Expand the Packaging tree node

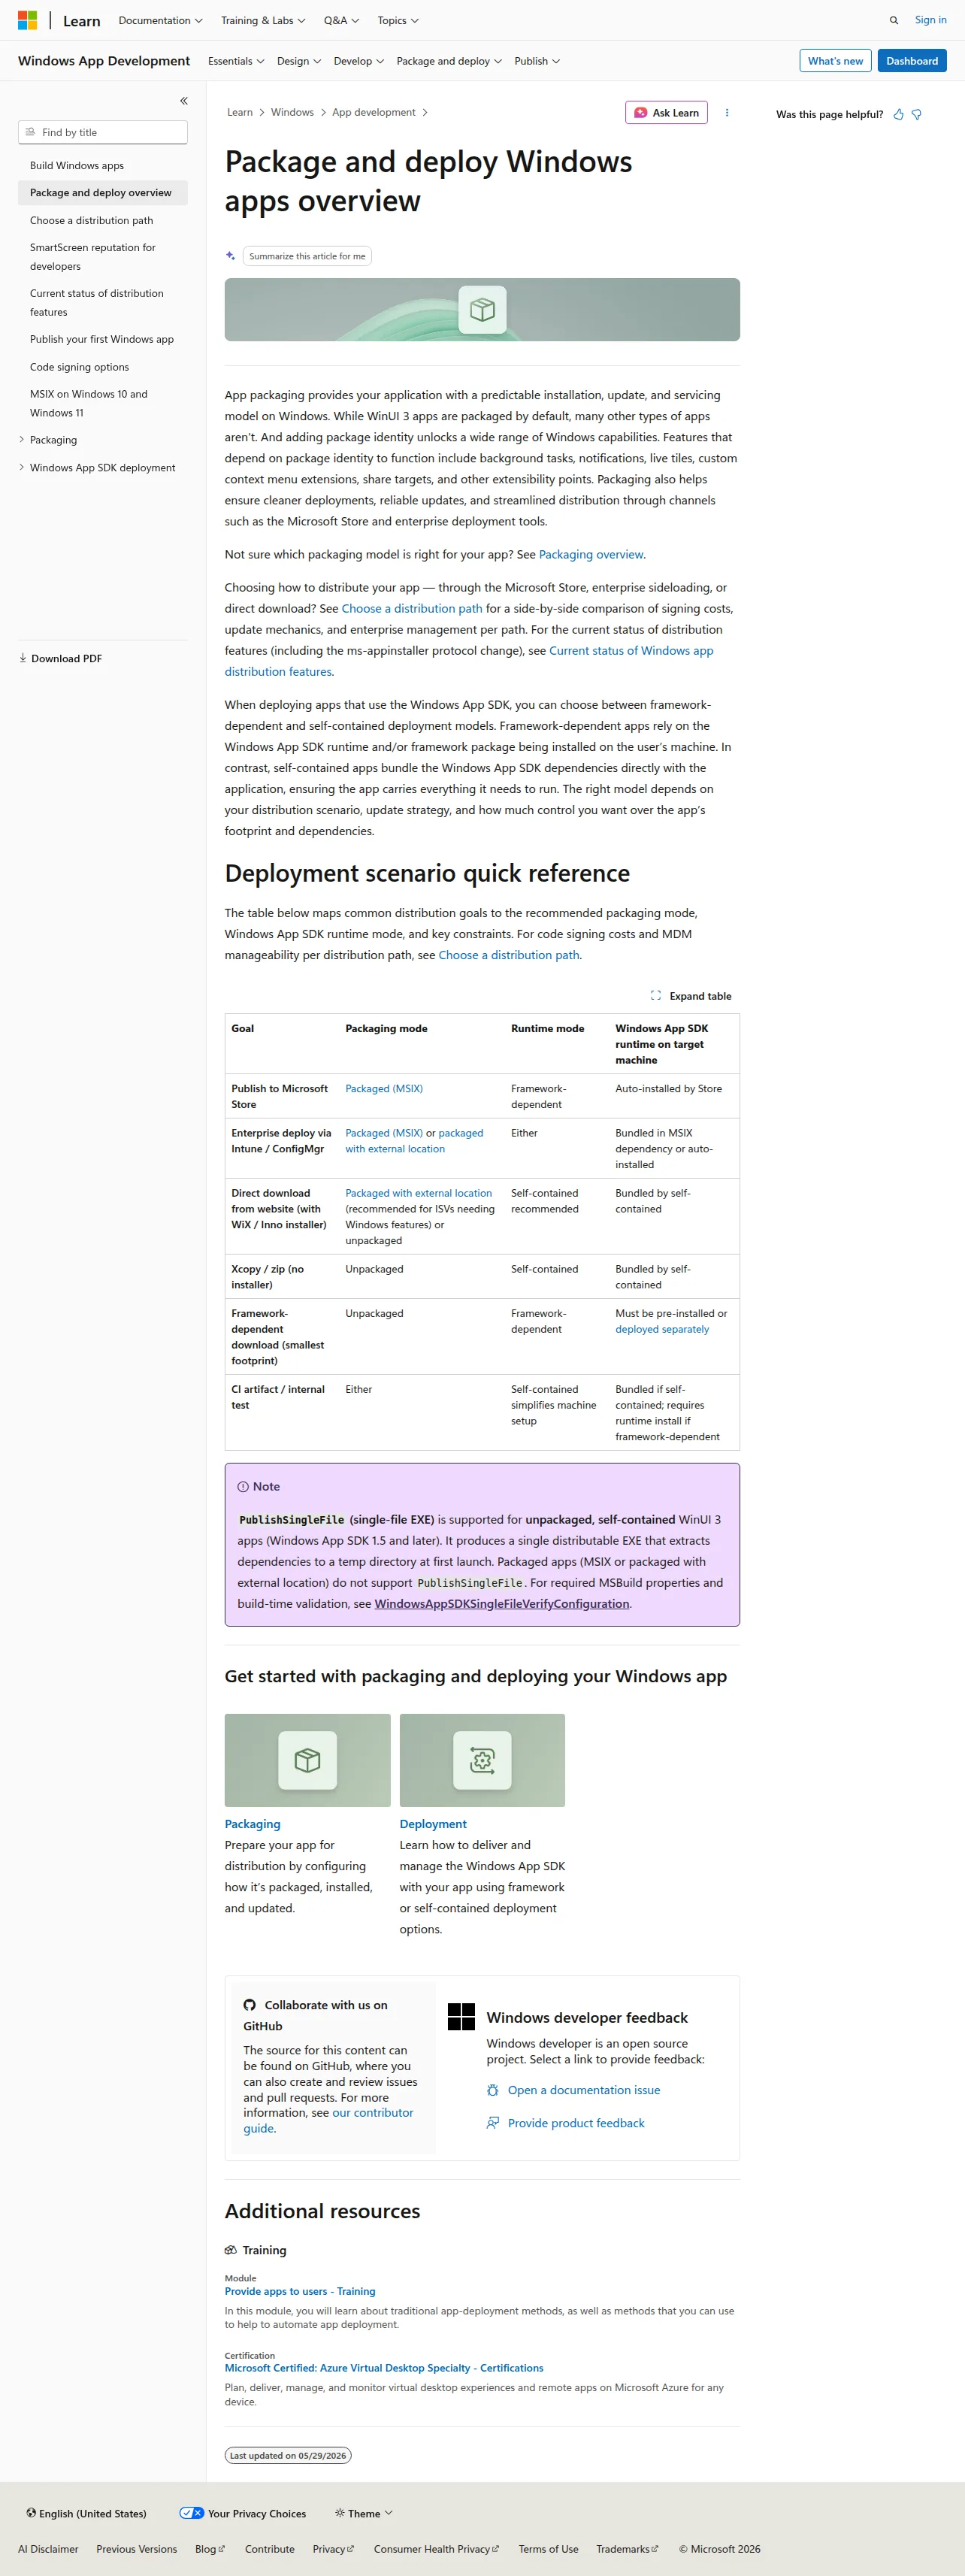pyautogui.click(x=22, y=440)
